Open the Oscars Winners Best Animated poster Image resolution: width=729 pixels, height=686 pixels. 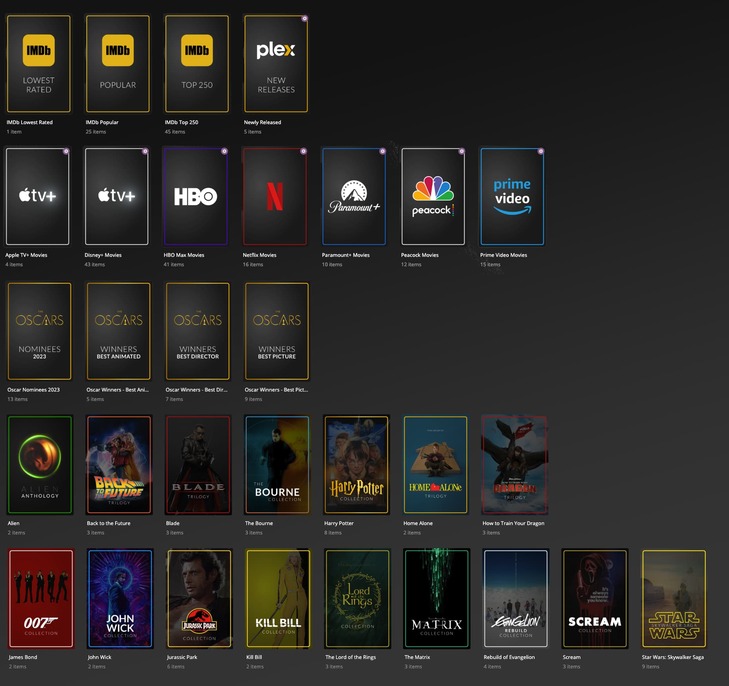[x=119, y=331]
